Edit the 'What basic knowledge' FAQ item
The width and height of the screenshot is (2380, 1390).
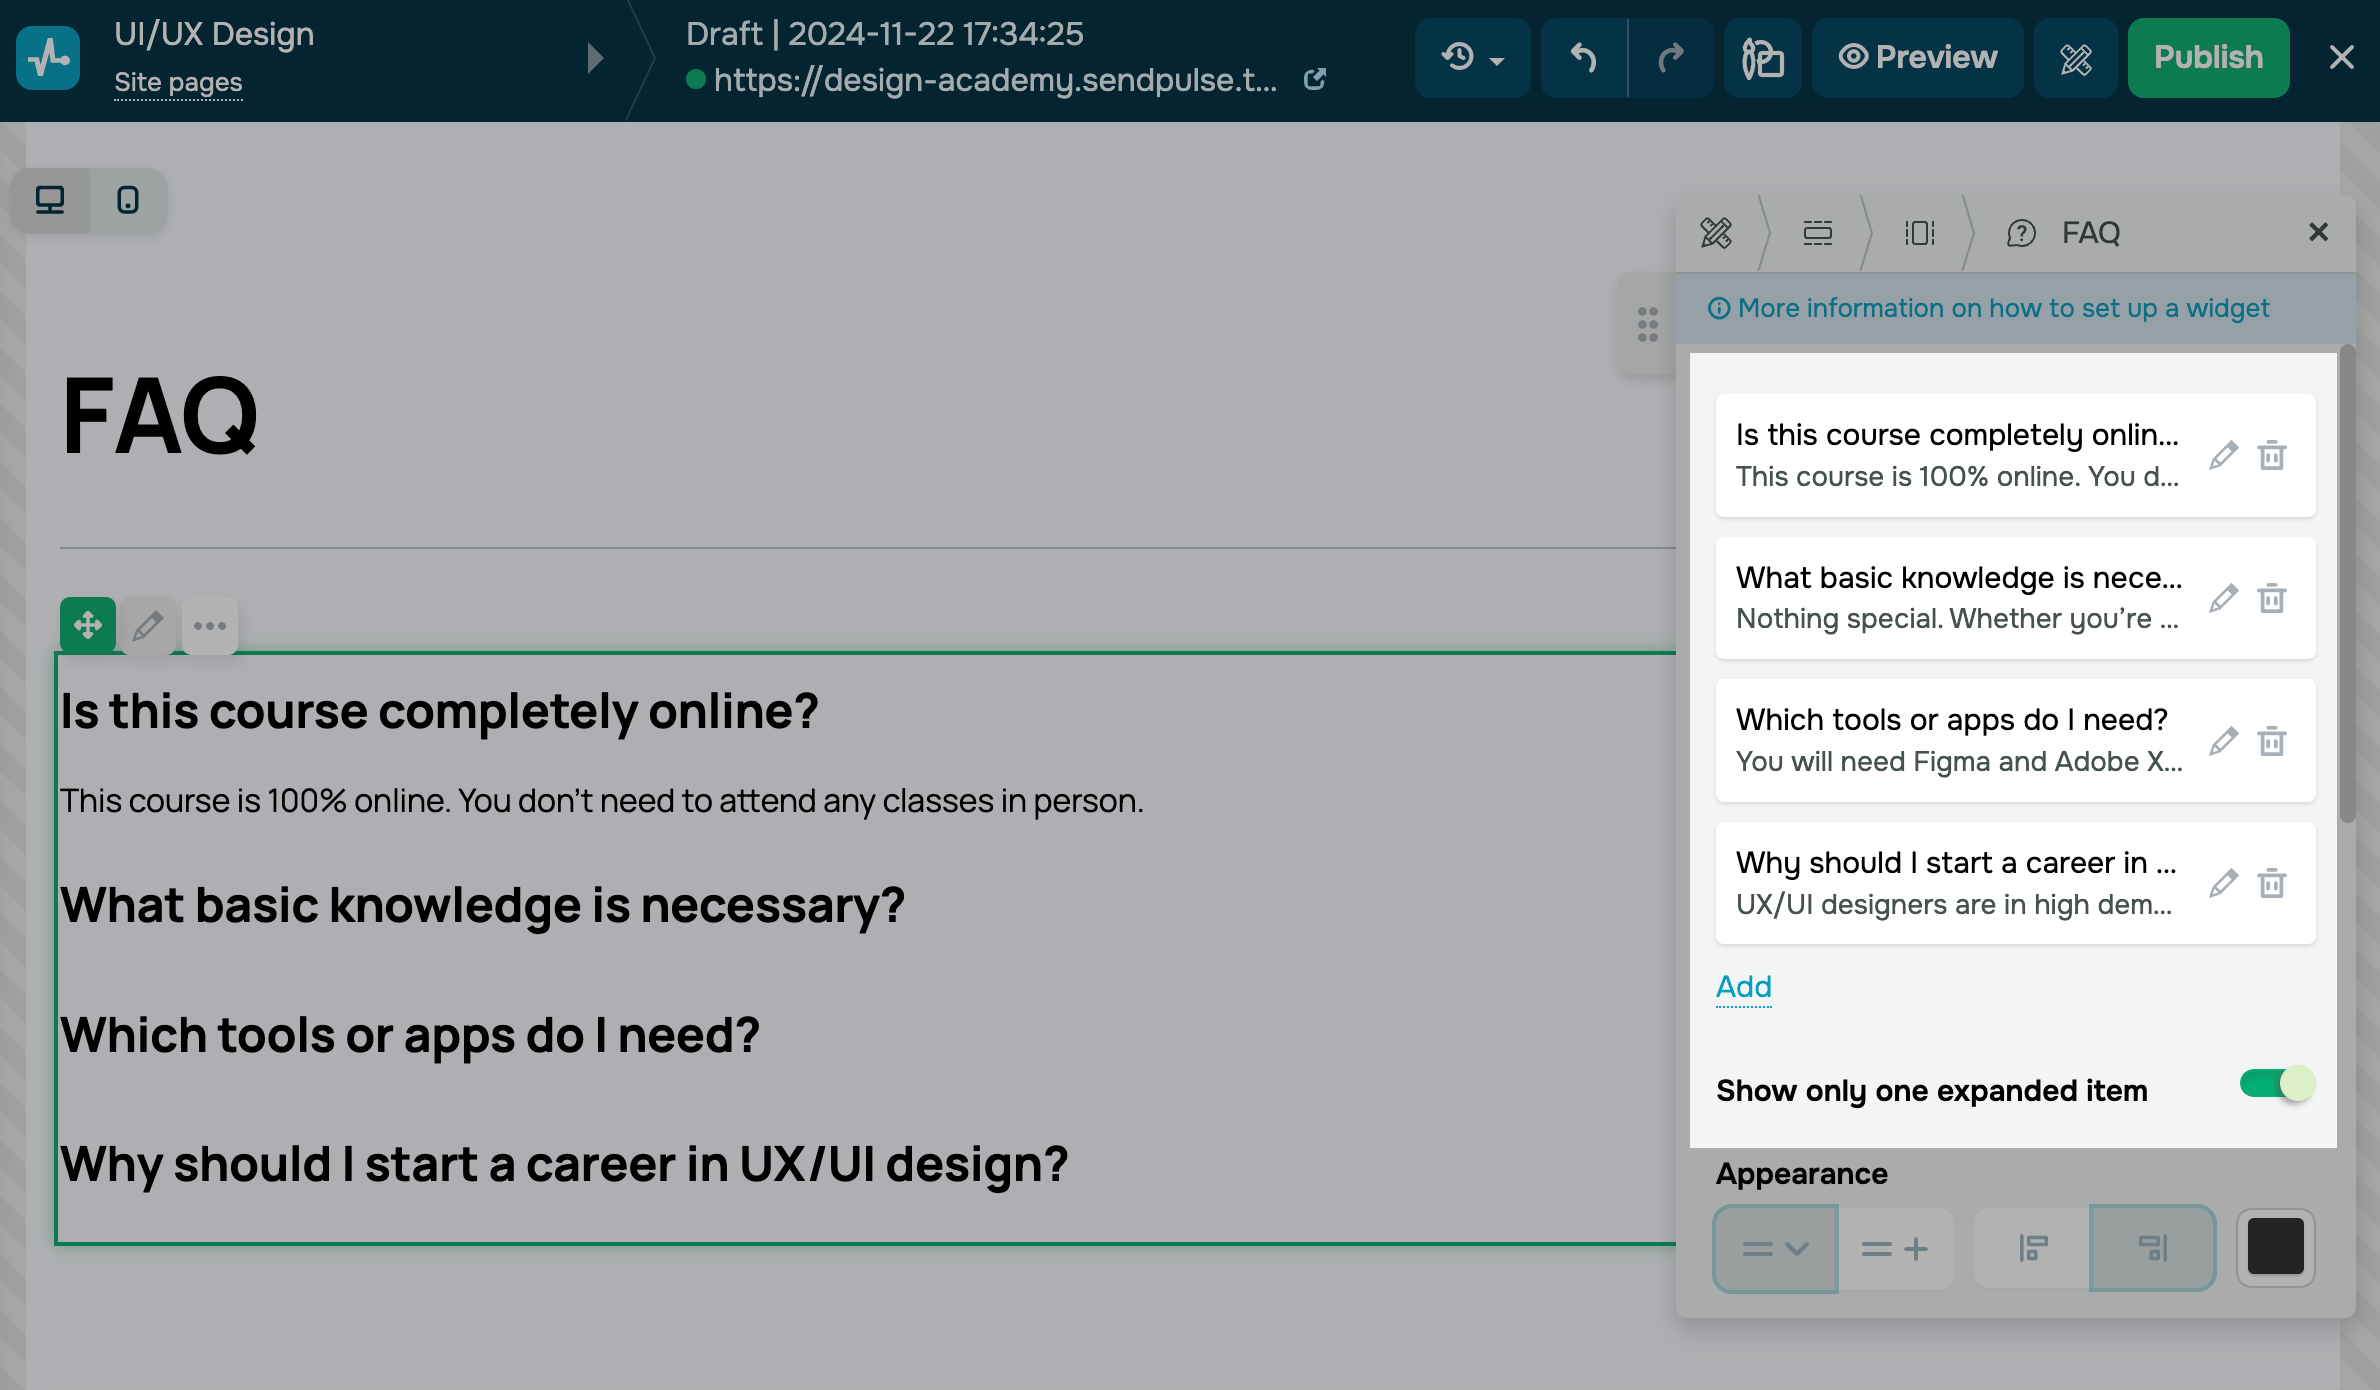pos(2223,598)
